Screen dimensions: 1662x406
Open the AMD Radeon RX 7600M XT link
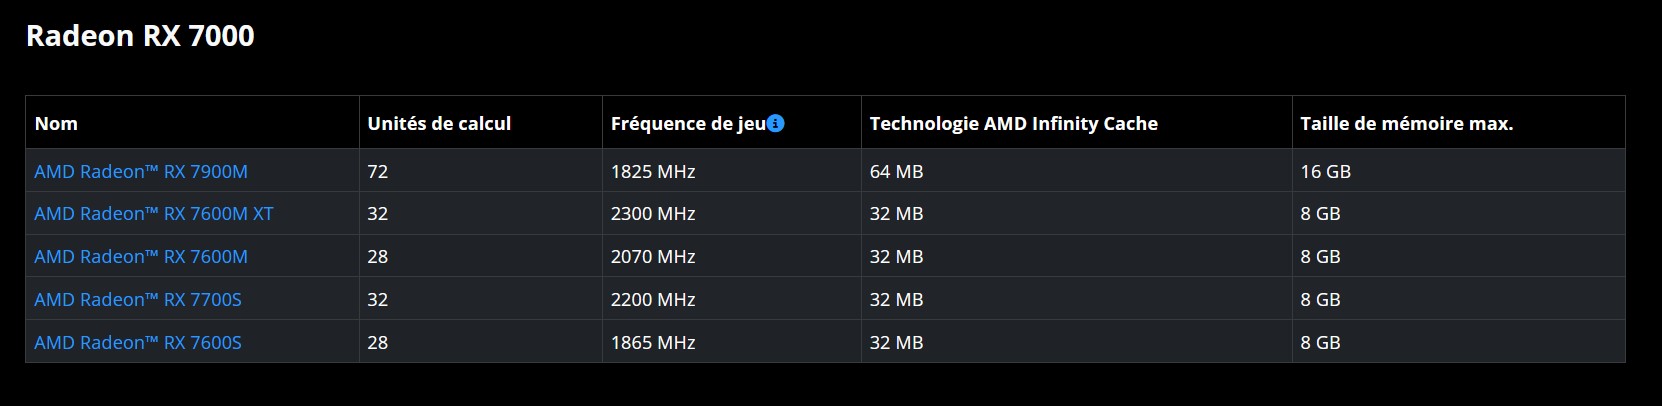[154, 213]
